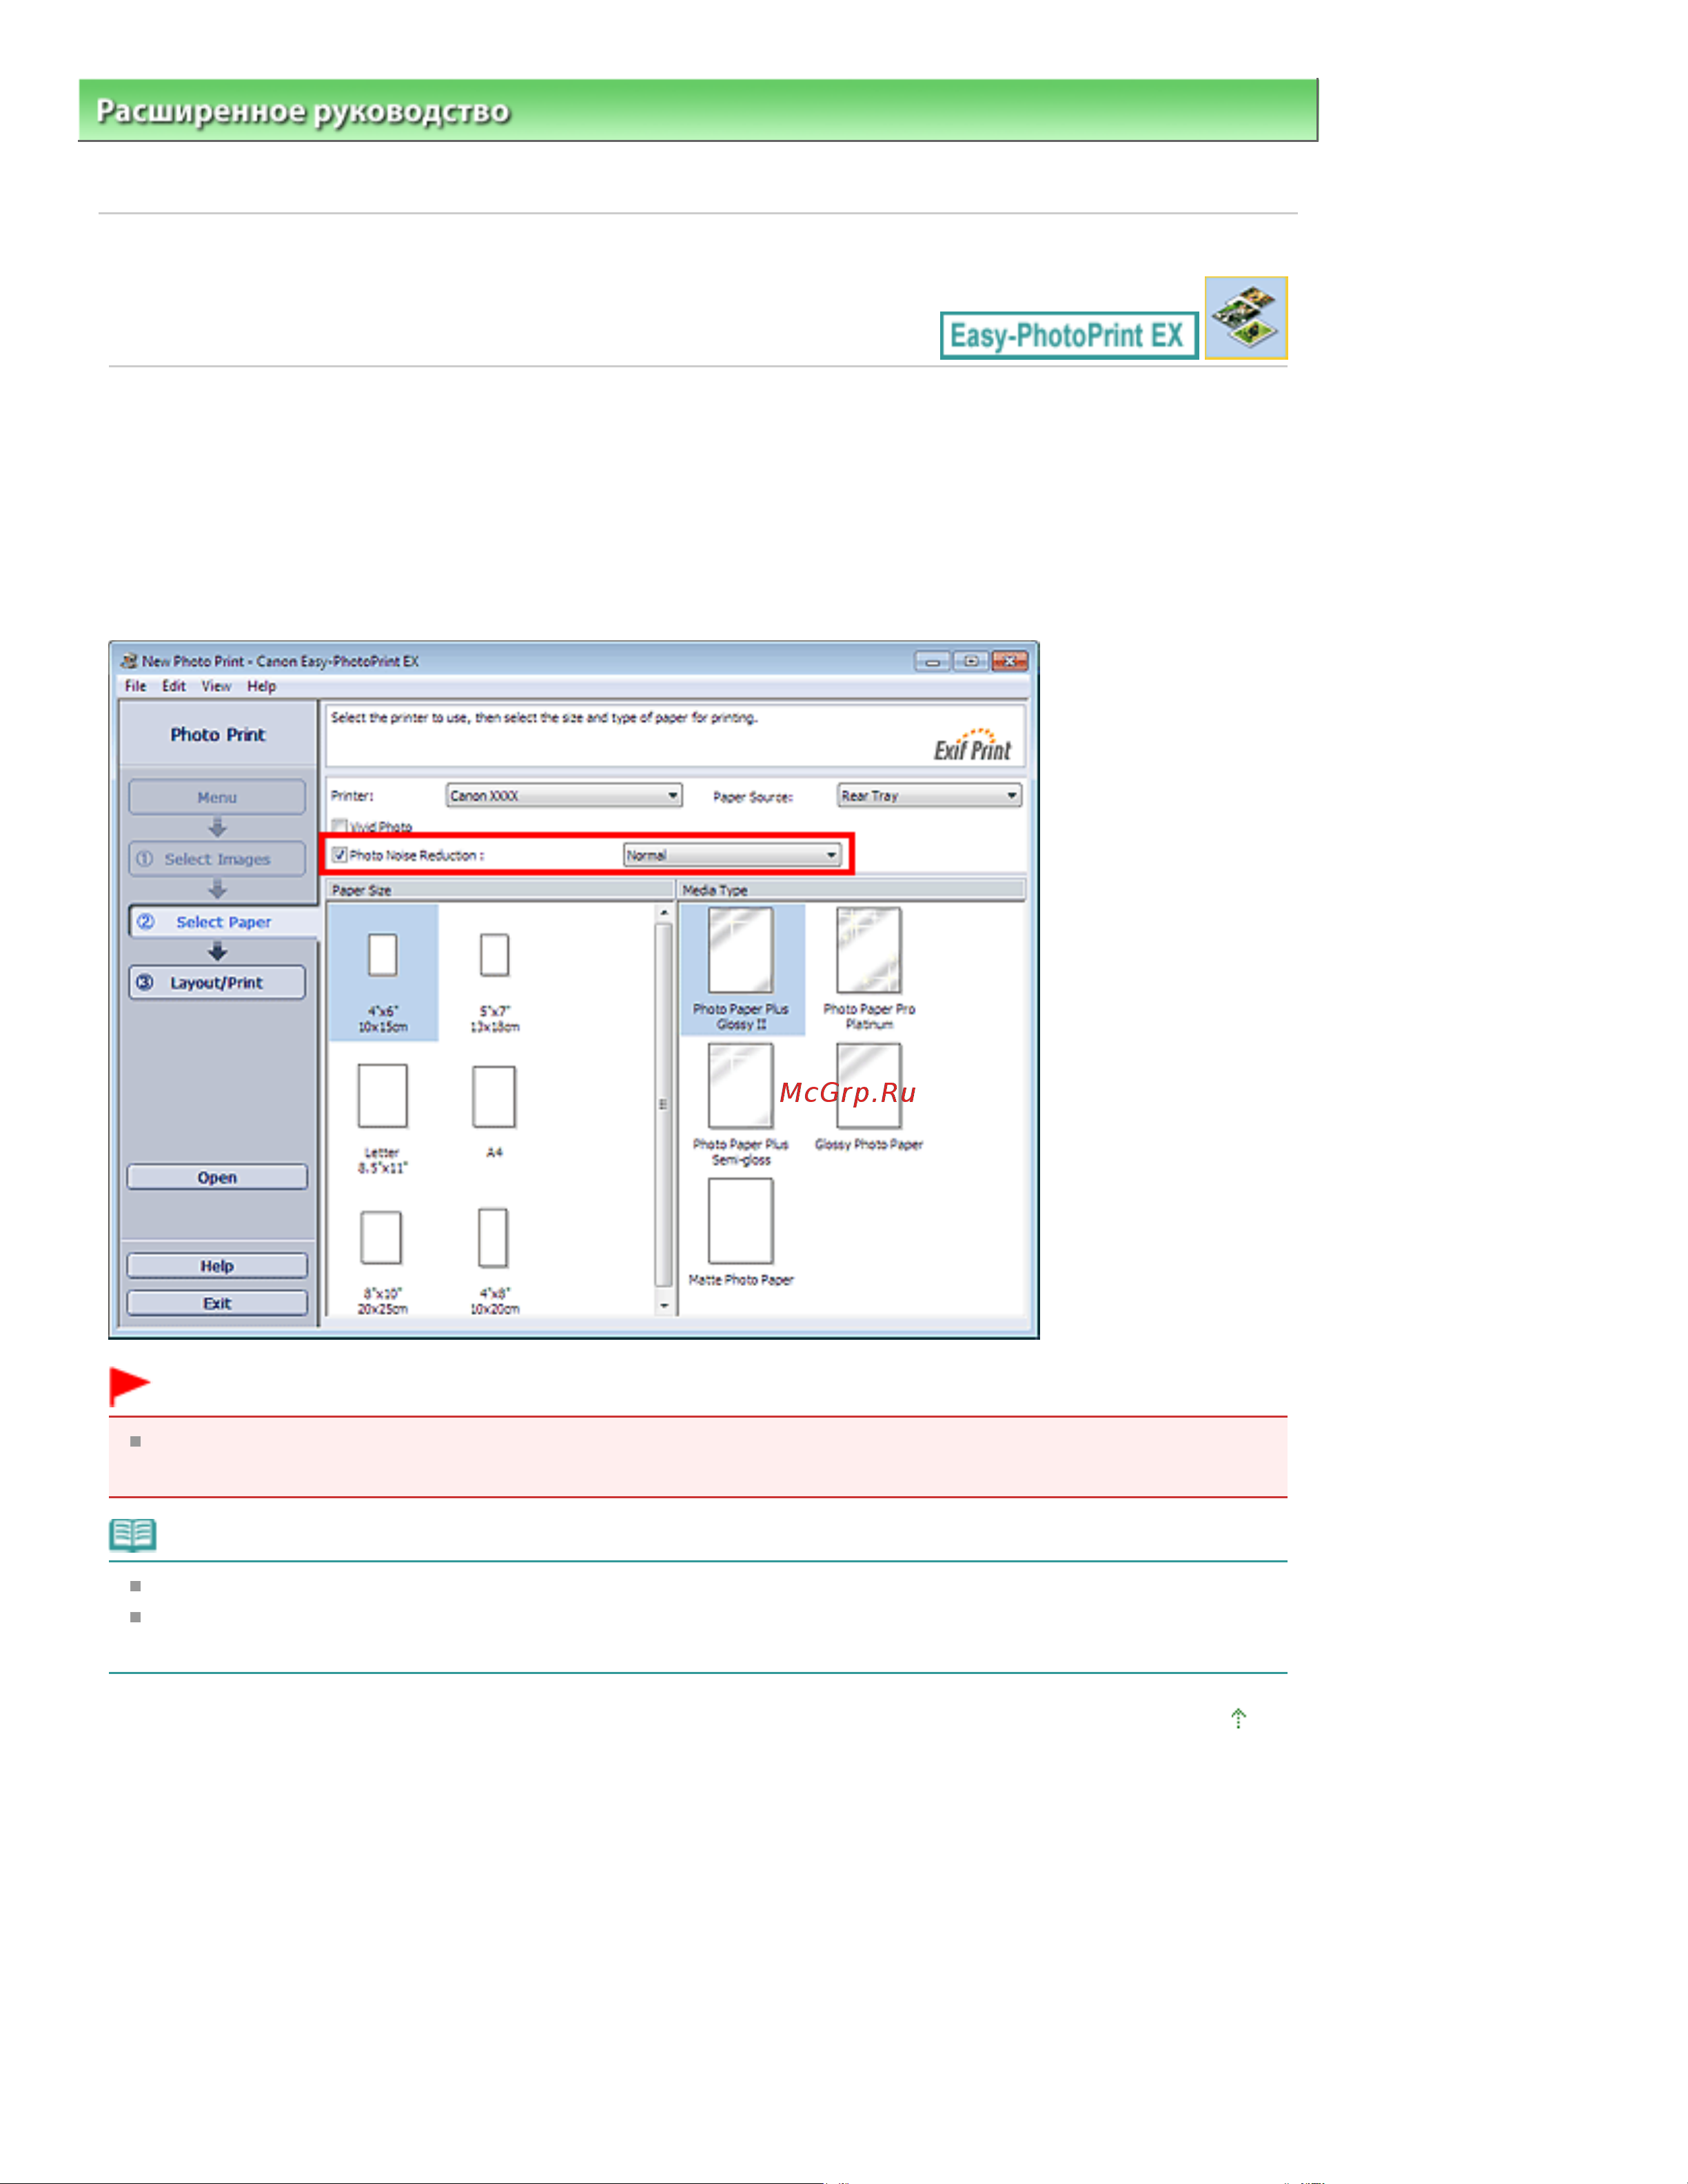Screen dimensions: 1688x2184
Task: Open the Paper Source dropdown (Rear Tray)
Action: [x=929, y=796]
